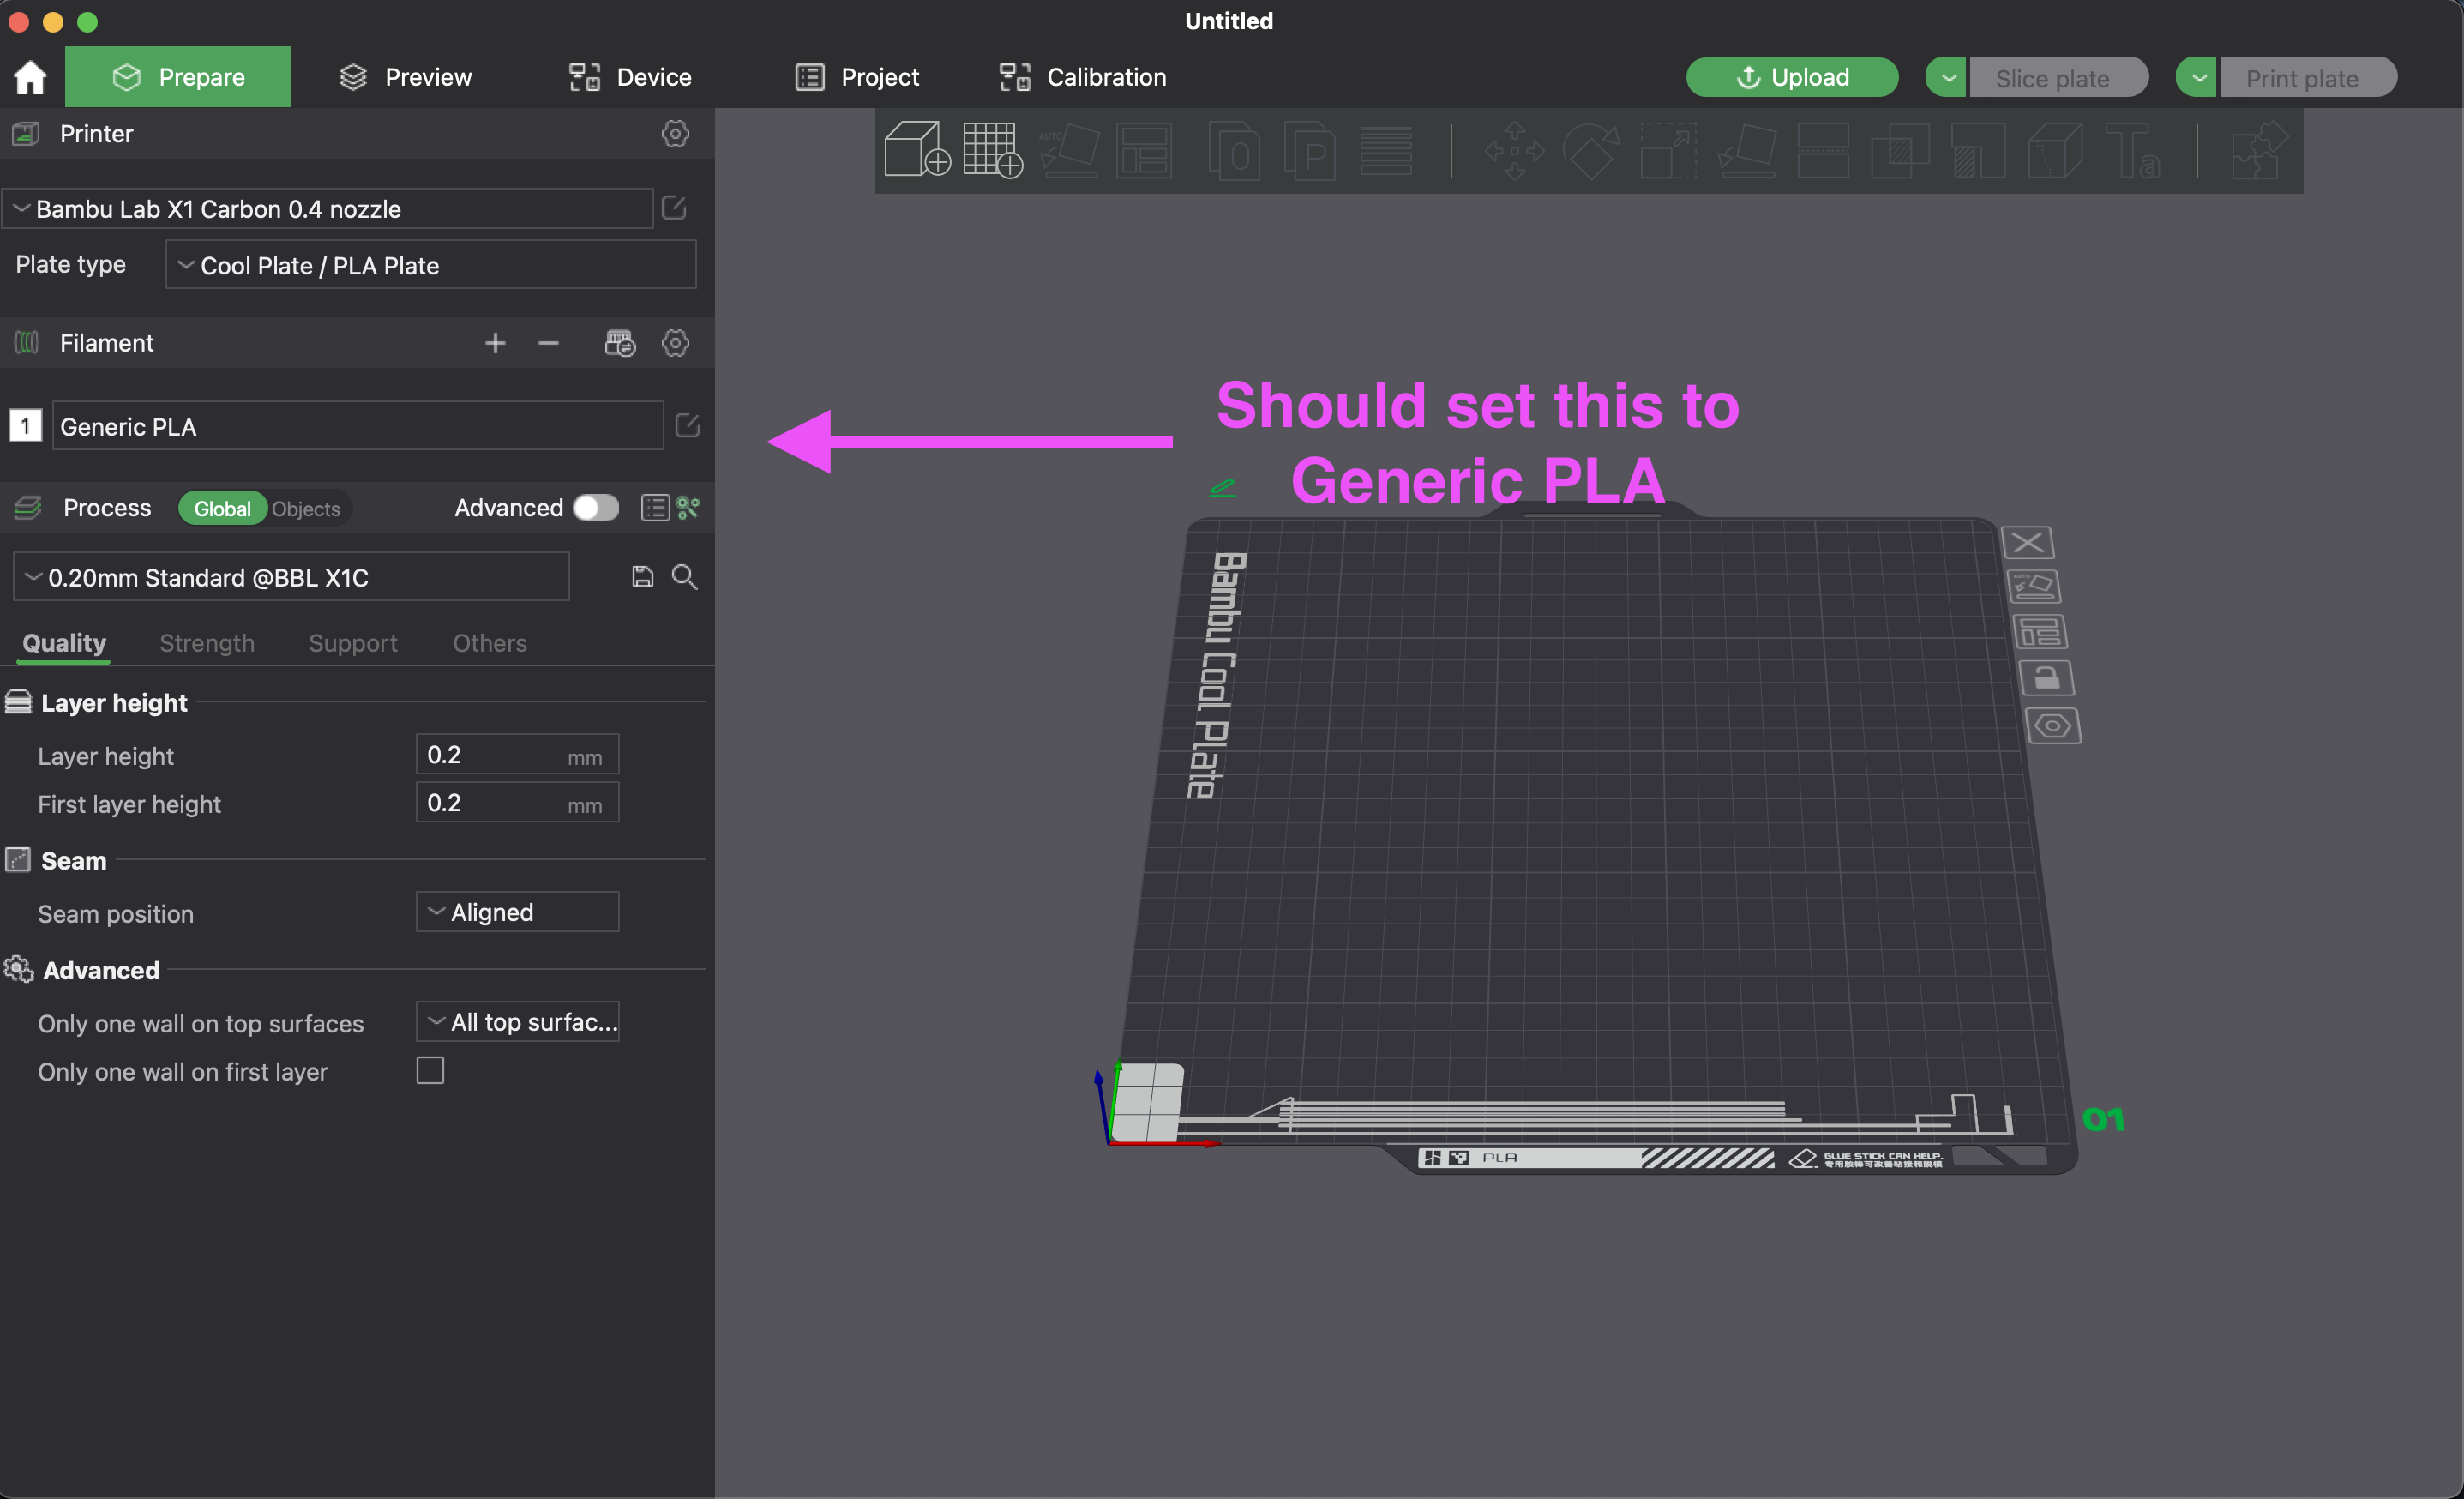This screenshot has height=1499, width=2464.
Task: Open the Plate type dropdown
Action: pyautogui.click(x=430, y=265)
